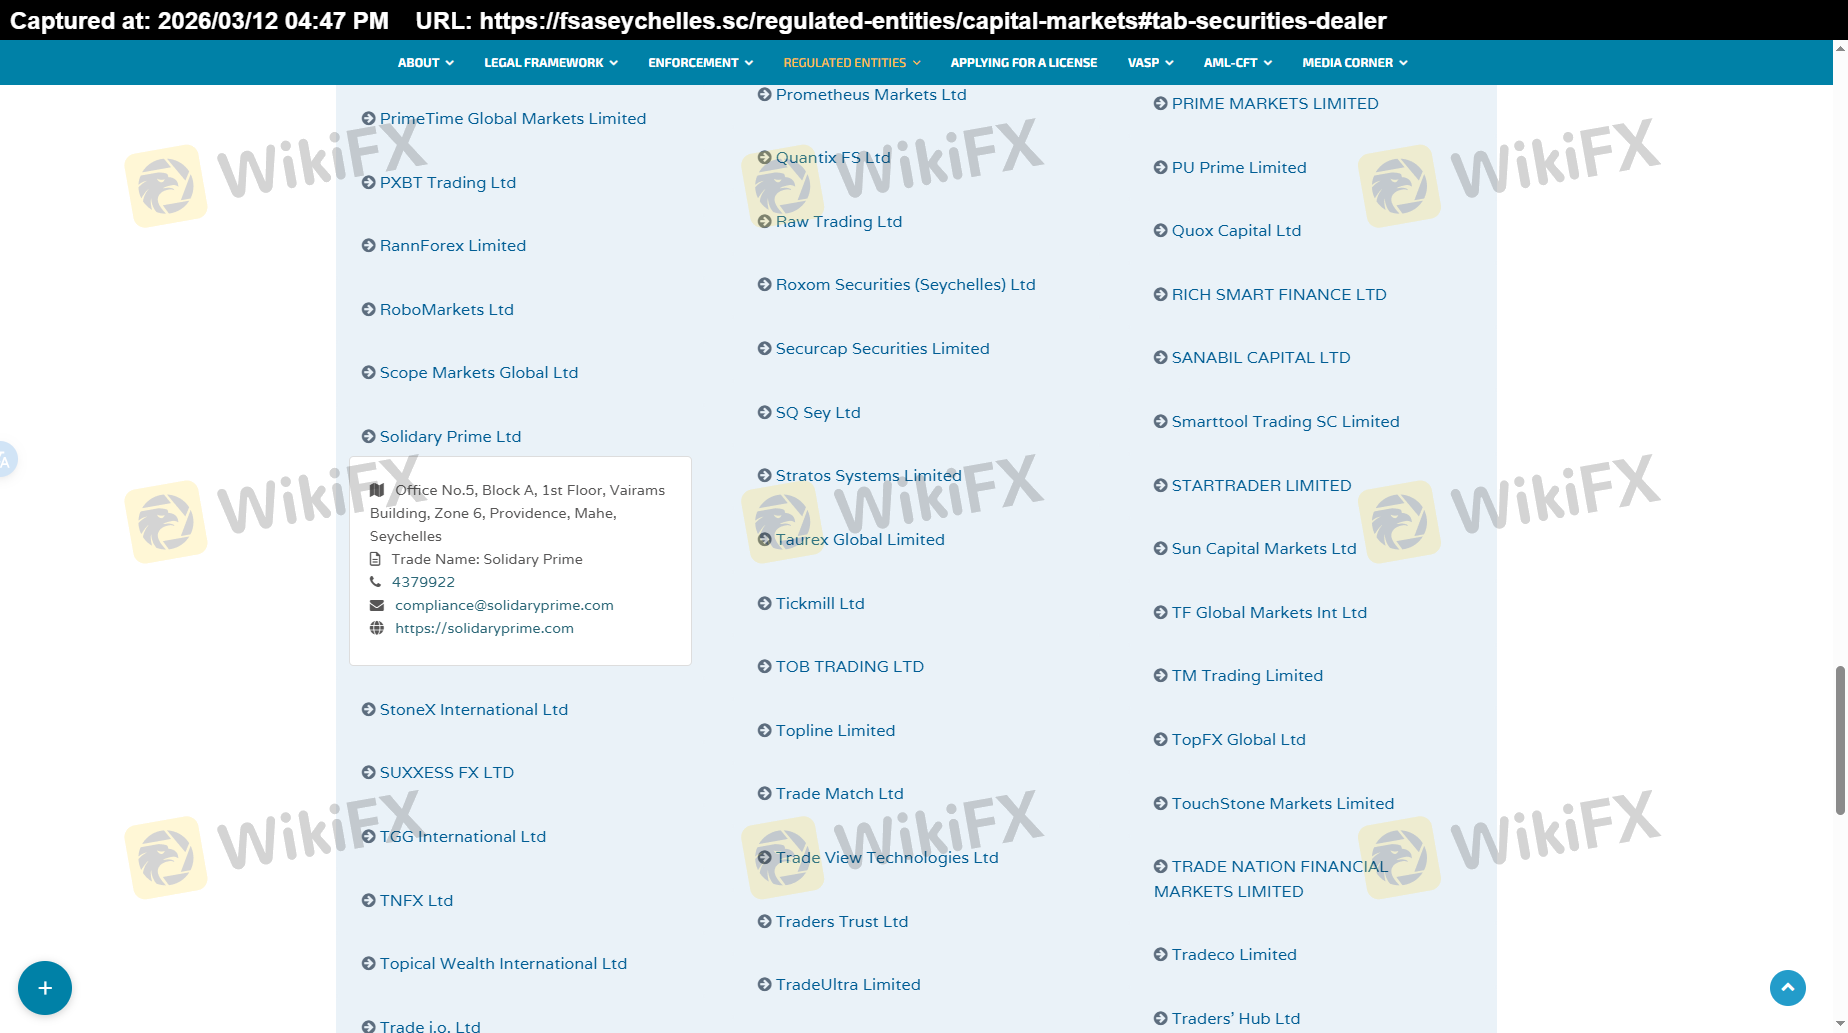Open the Regulated Entities dropdown menu
Screen dimensions: 1848x1033
point(851,63)
